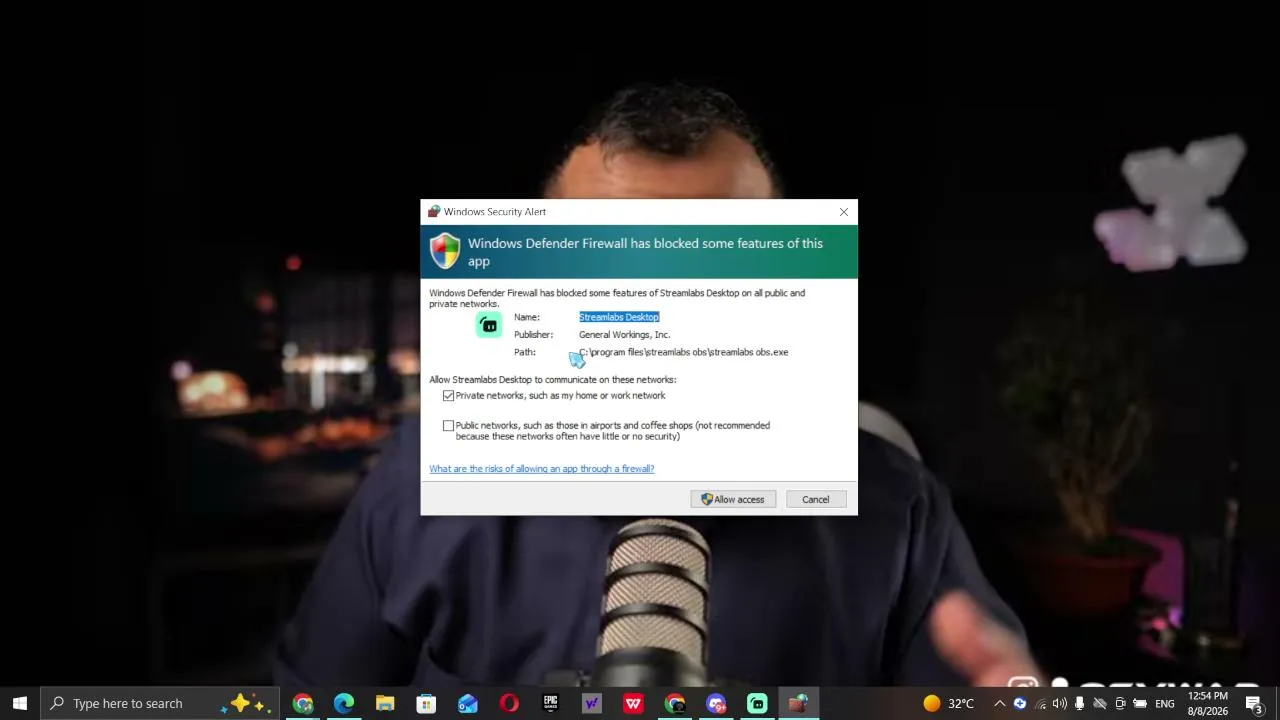Open the clock and calendar flyout

pos(1208,703)
